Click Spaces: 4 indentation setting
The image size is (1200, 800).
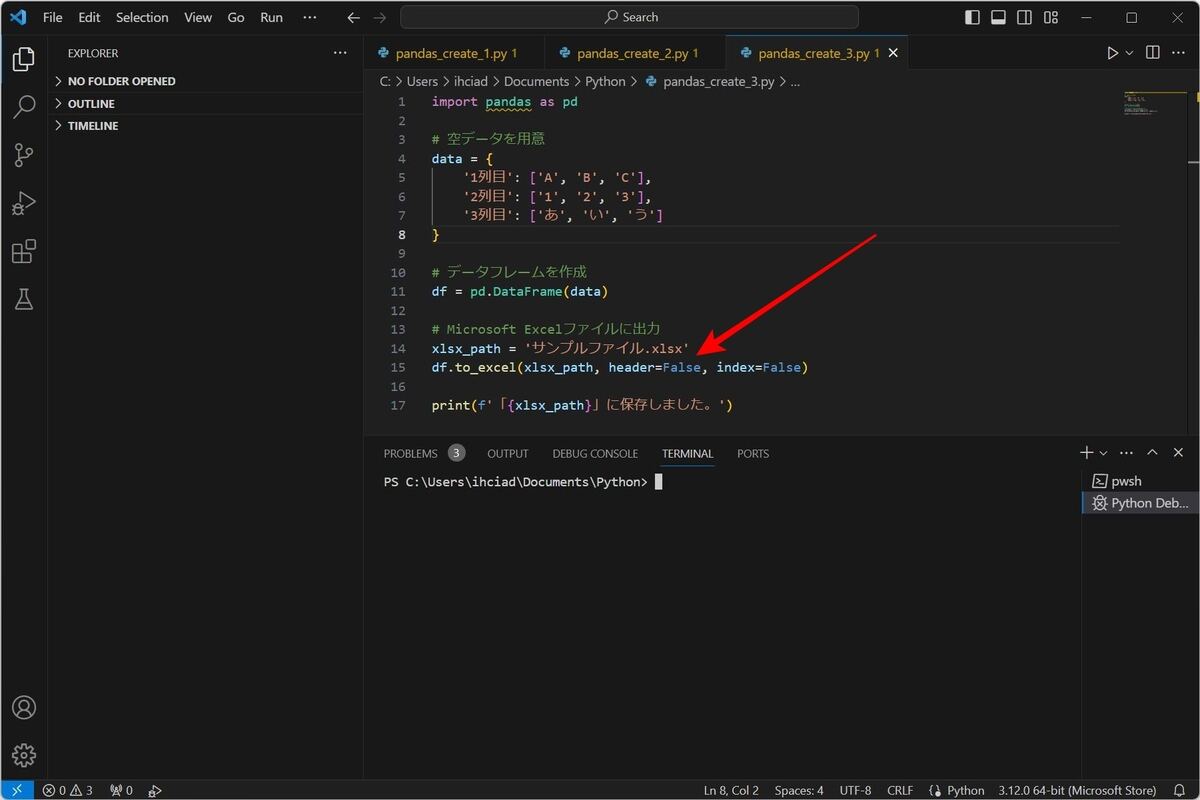(799, 790)
